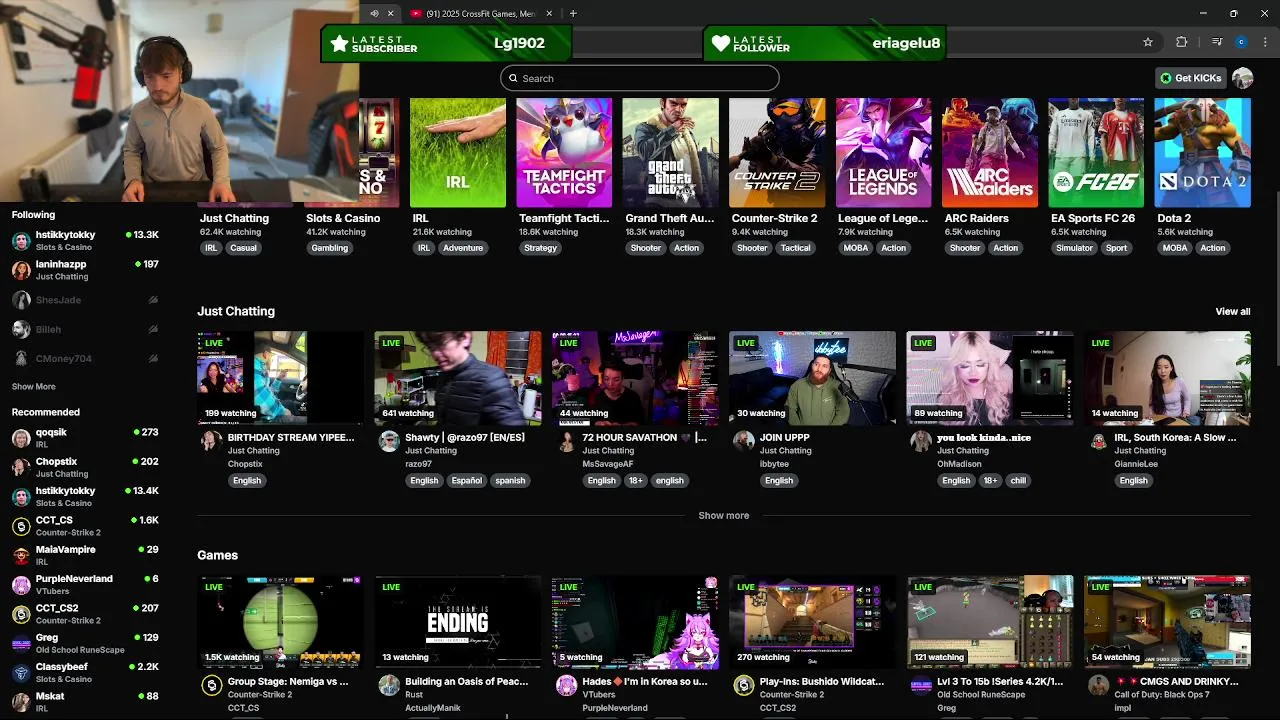Open the browser media control icon

[x=1216, y=42]
